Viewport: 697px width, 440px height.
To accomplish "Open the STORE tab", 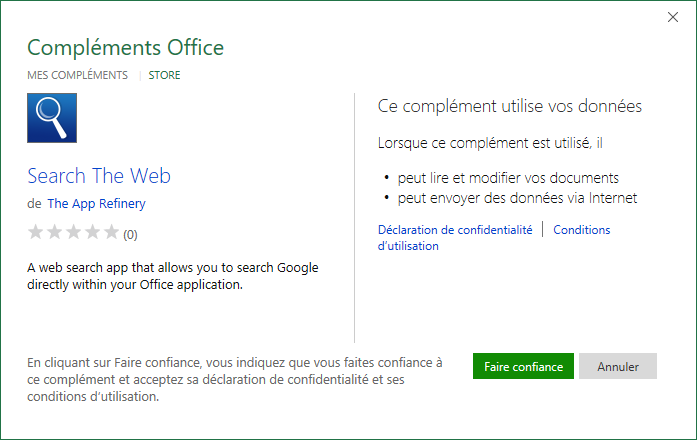I will (x=164, y=75).
